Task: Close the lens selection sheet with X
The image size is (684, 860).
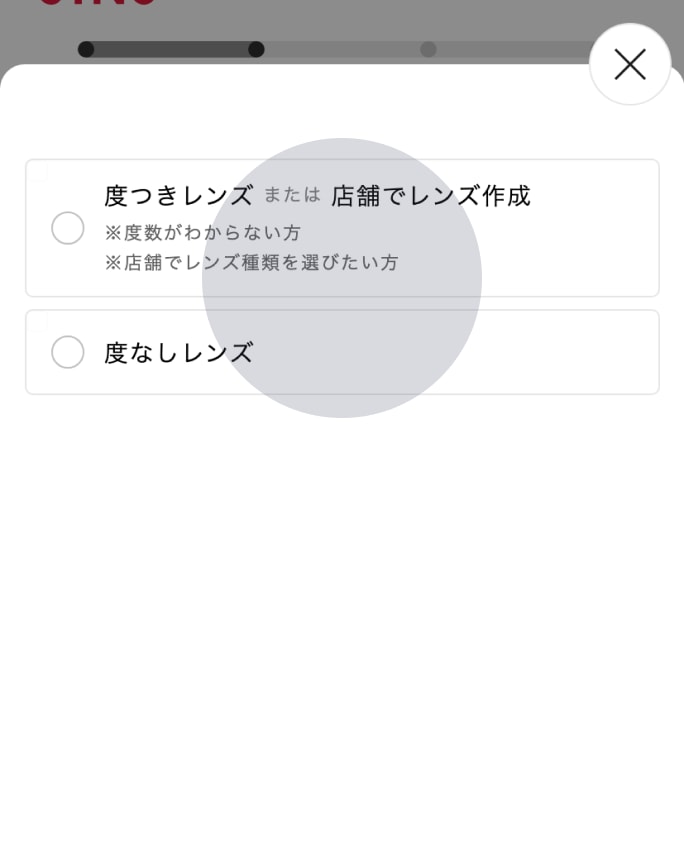Action: [x=630, y=65]
